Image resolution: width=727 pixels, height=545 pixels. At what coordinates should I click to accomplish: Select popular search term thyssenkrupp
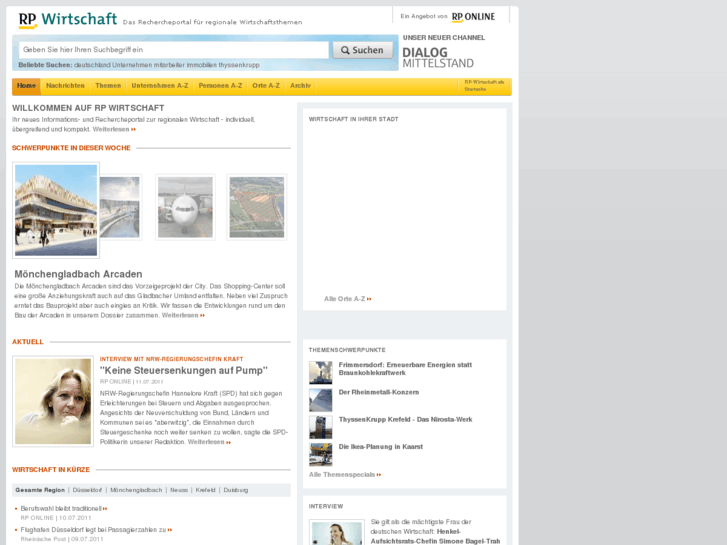pos(239,65)
